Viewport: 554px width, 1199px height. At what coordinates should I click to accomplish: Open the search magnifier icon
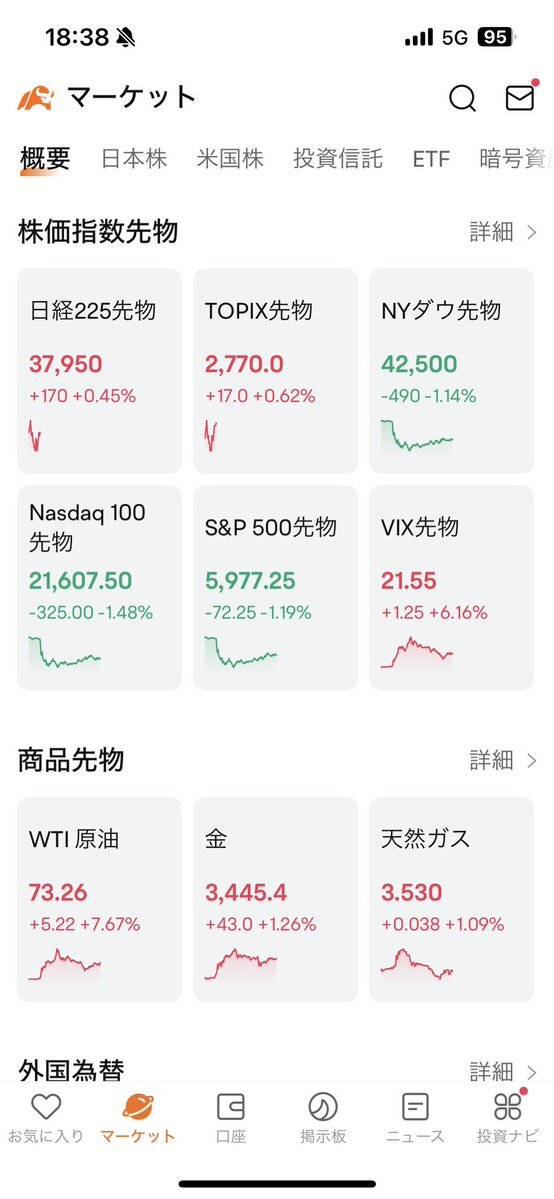pos(462,99)
